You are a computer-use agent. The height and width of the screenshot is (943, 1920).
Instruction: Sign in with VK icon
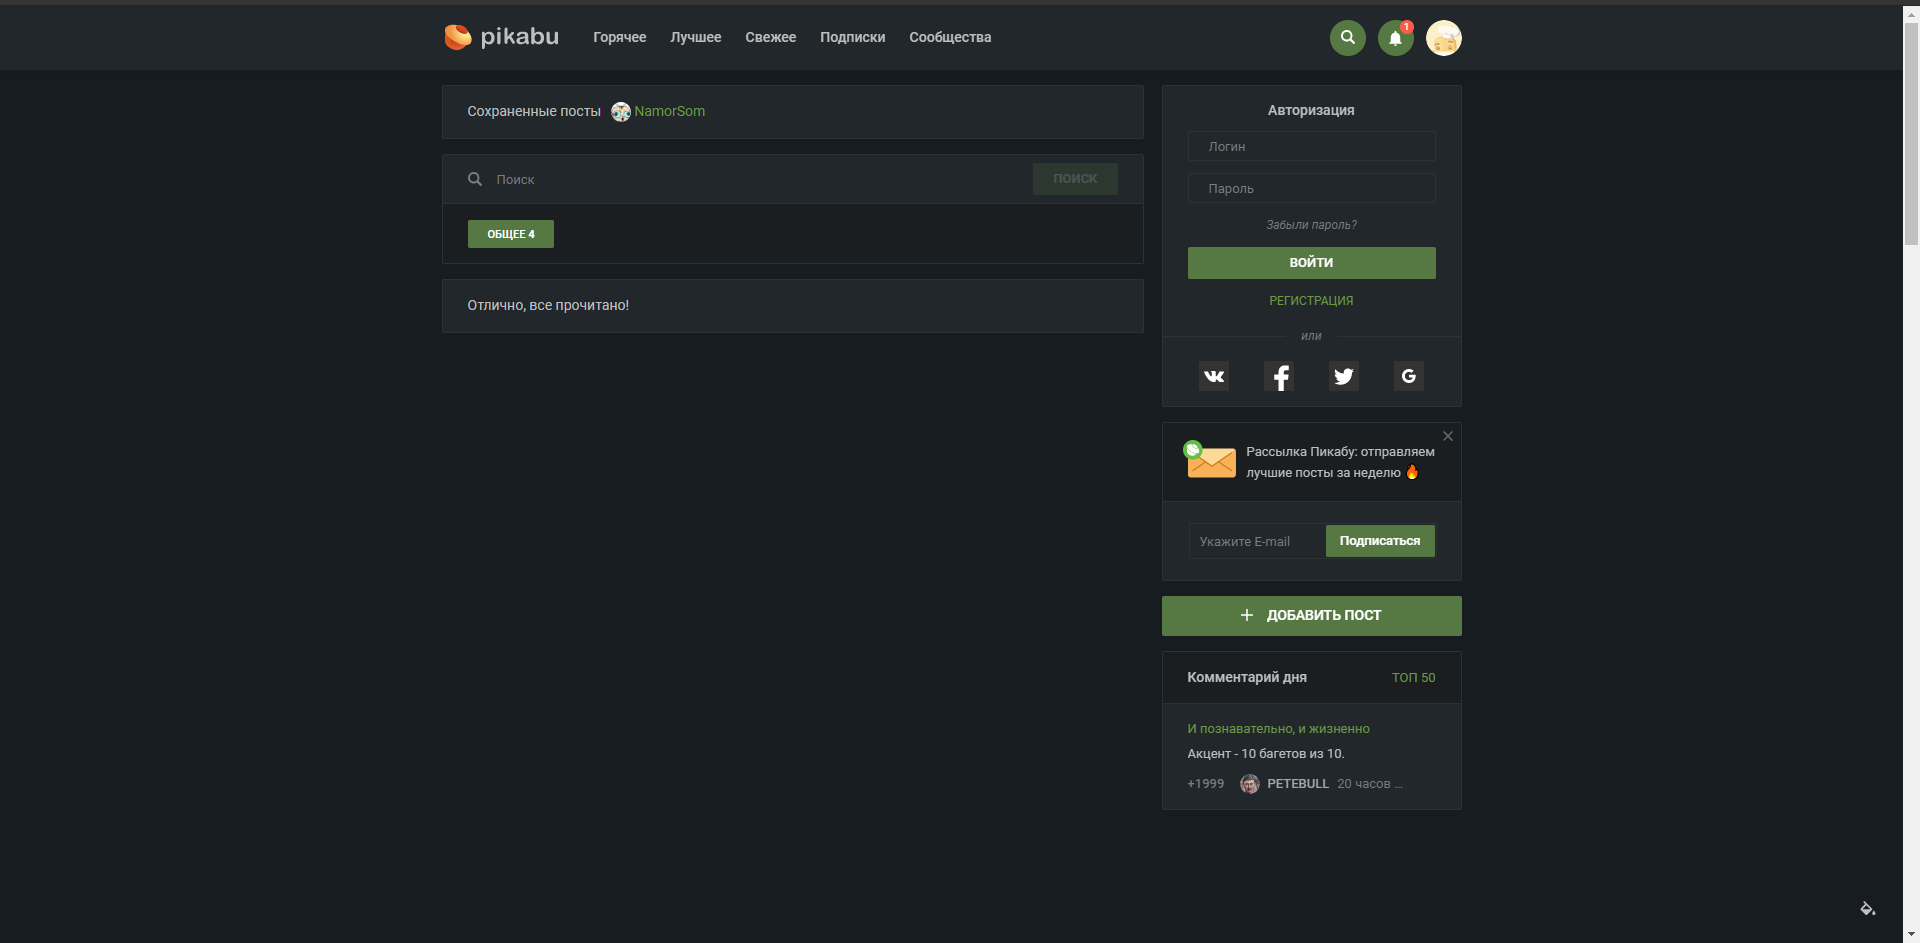1214,376
